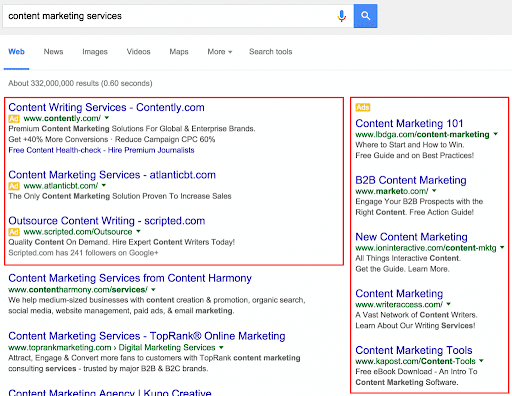Click www.contentharmony.com/services/ green URL text
The image size is (512, 396).
[78, 290]
